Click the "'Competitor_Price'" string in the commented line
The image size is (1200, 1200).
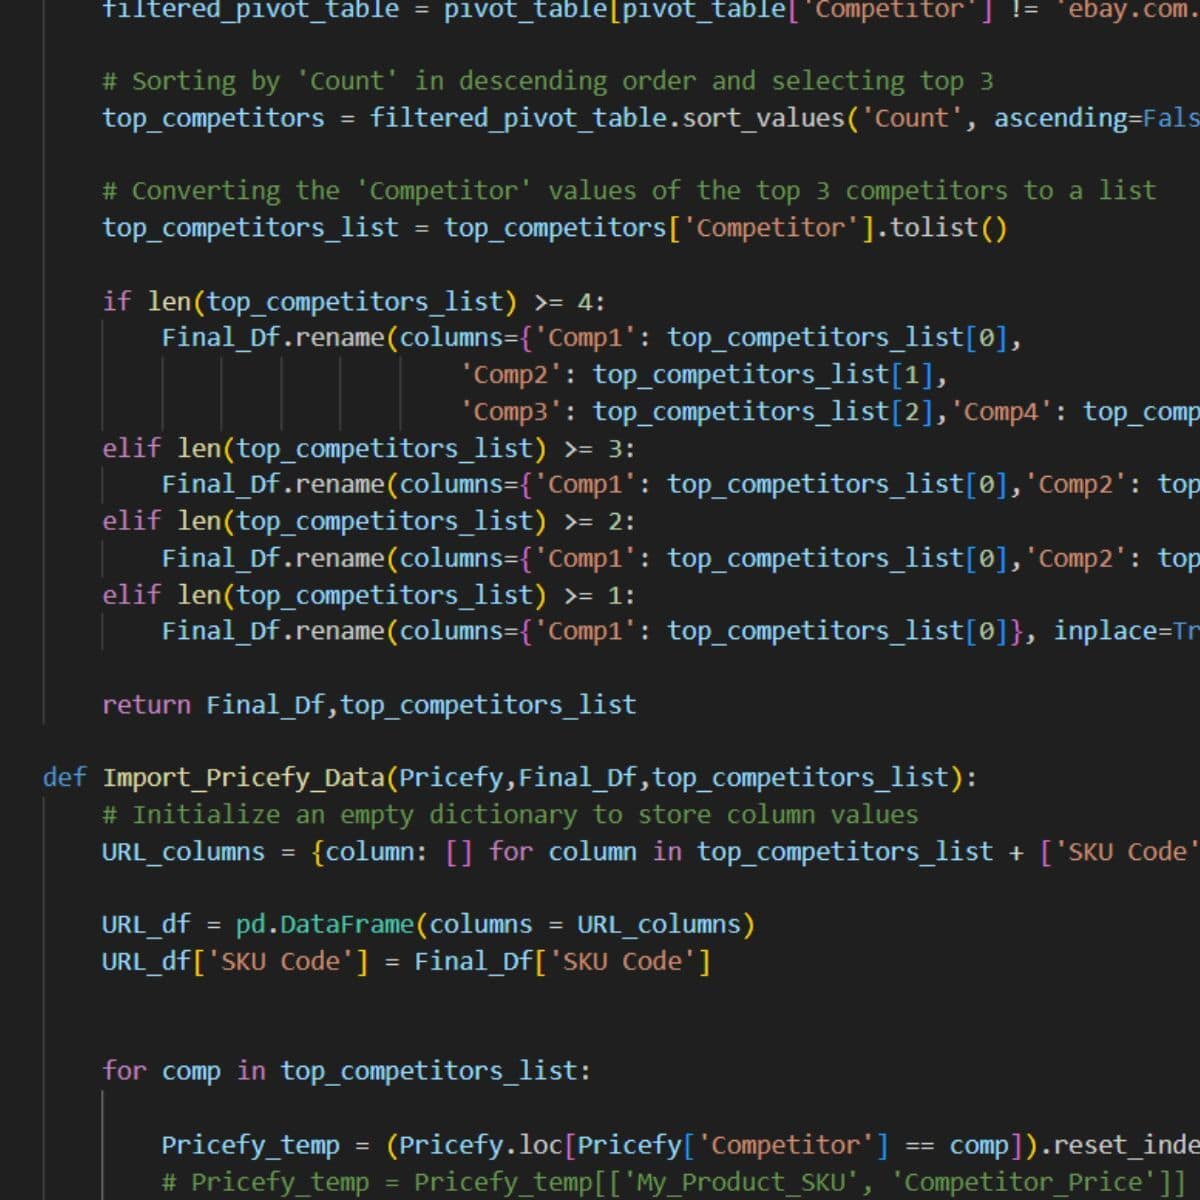[x=1023, y=1183]
